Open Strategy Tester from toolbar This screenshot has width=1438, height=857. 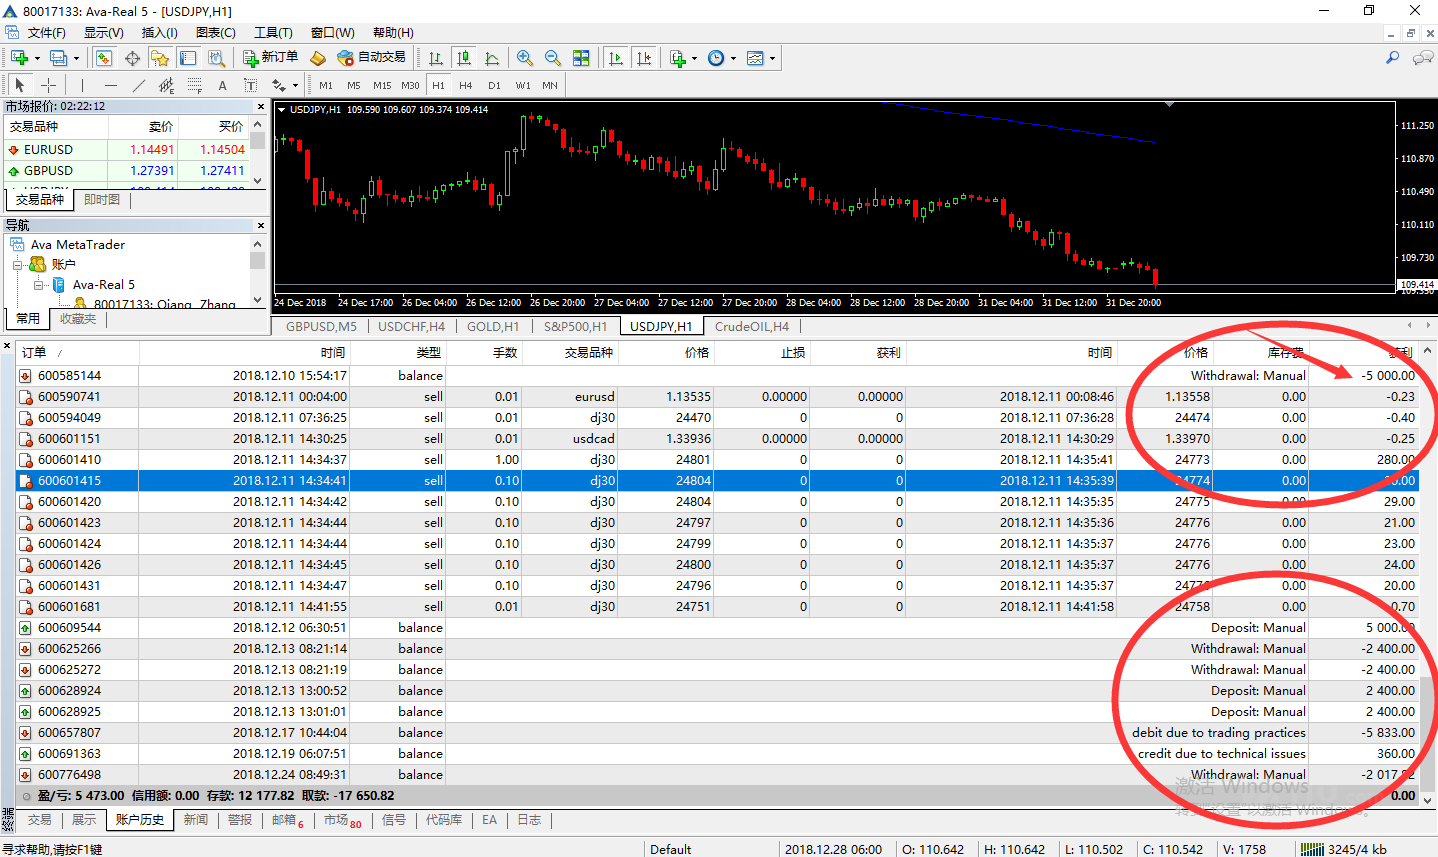216,58
